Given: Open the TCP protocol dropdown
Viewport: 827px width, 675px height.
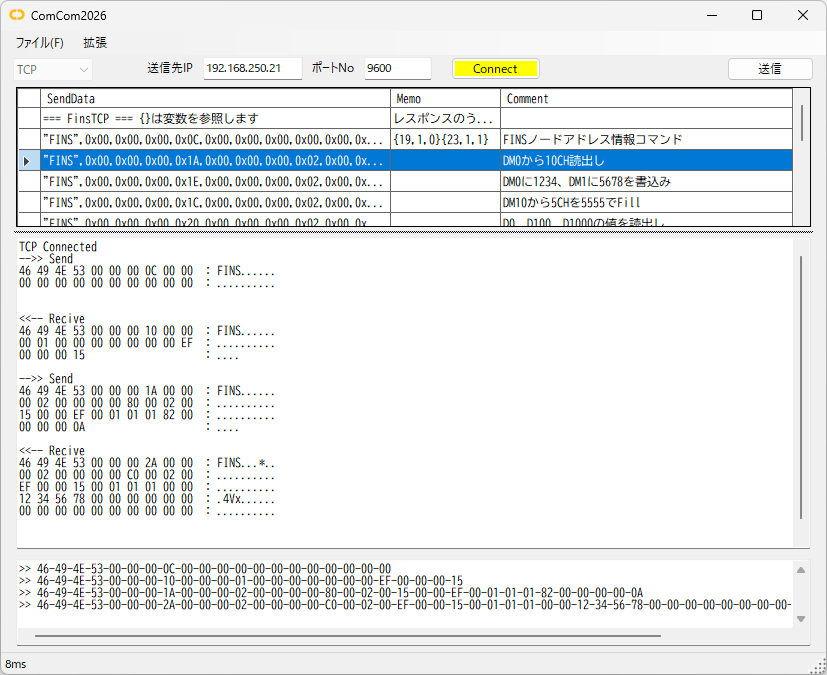Looking at the screenshot, I should coord(52,69).
